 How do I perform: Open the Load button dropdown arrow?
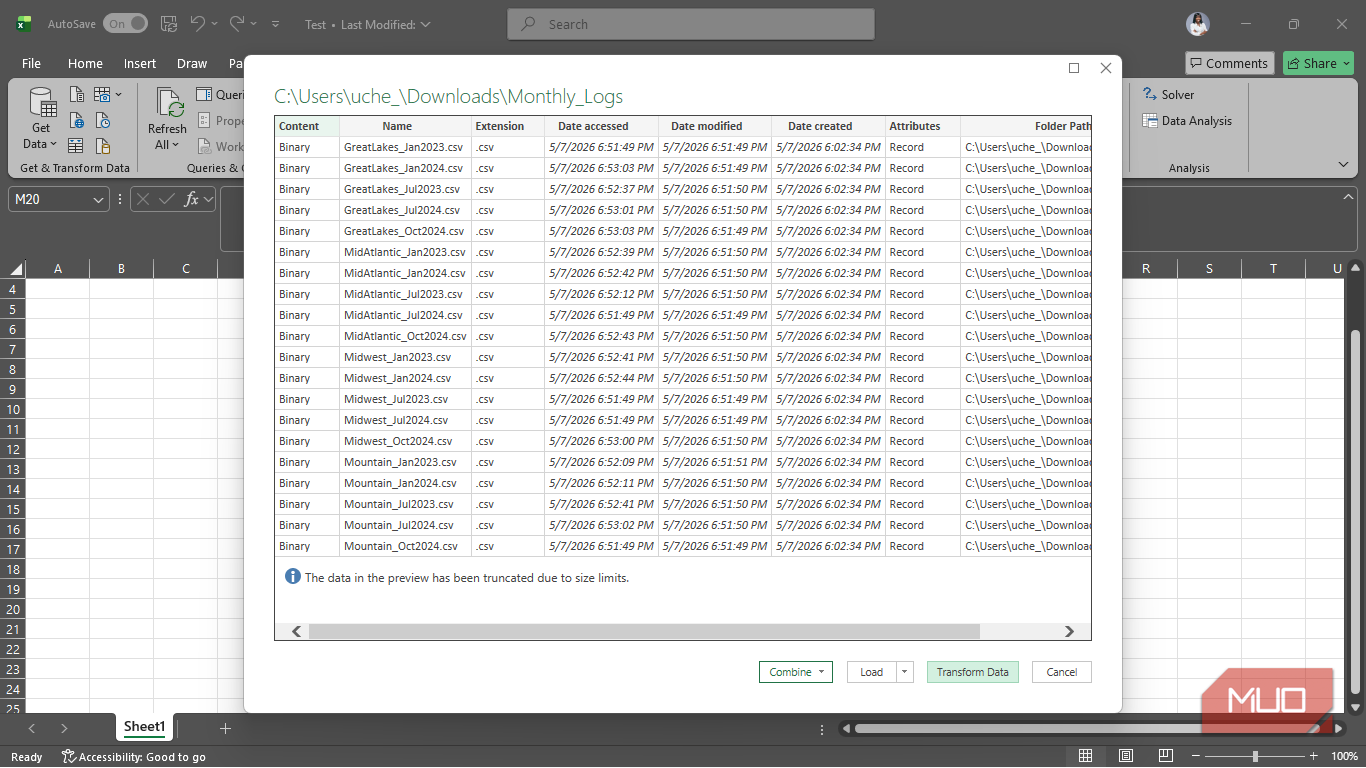tap(905, 672)
